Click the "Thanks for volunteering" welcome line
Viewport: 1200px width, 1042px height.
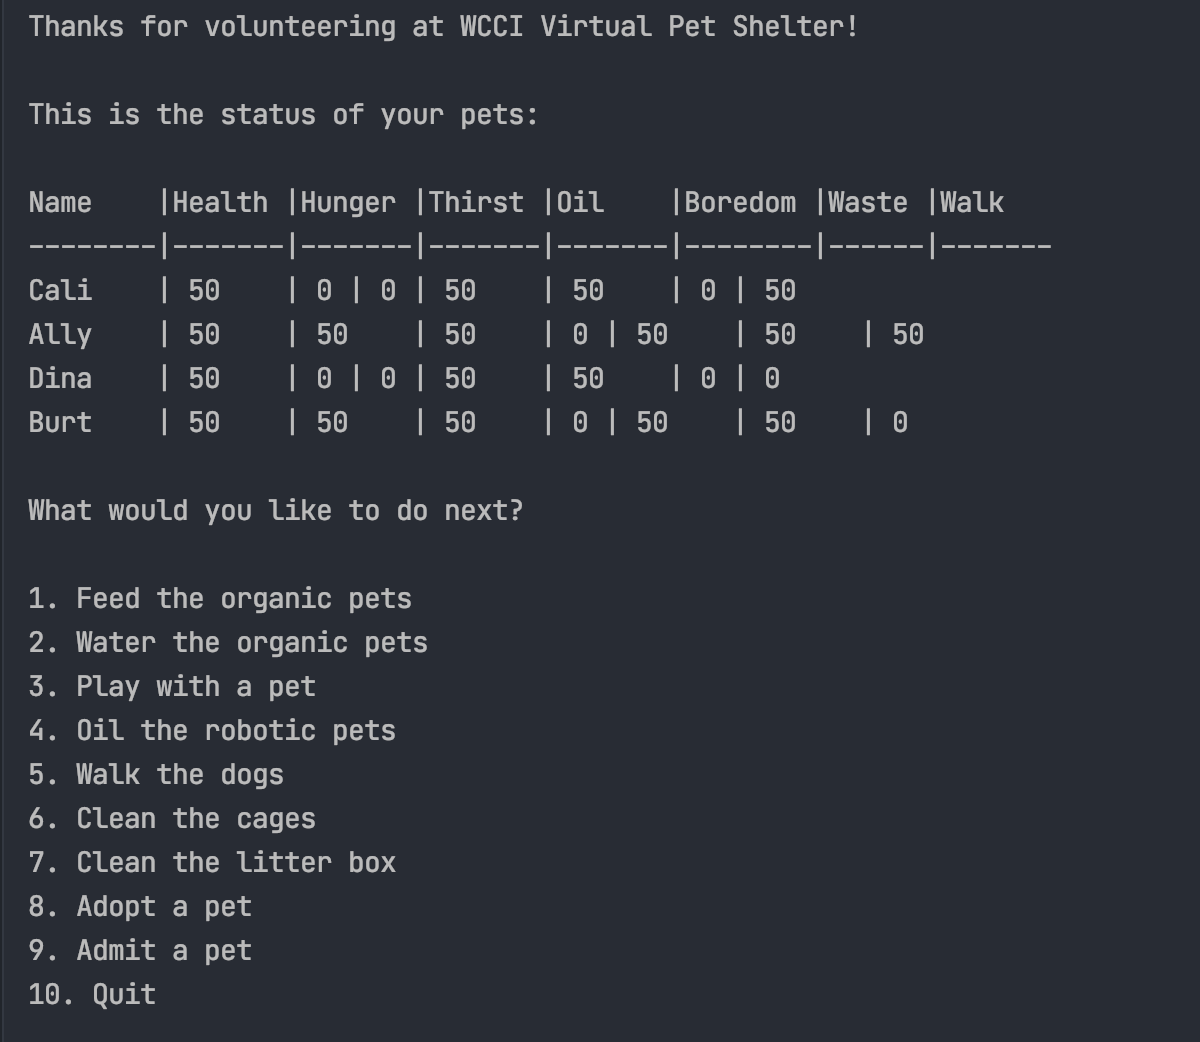tap(443, 27)
